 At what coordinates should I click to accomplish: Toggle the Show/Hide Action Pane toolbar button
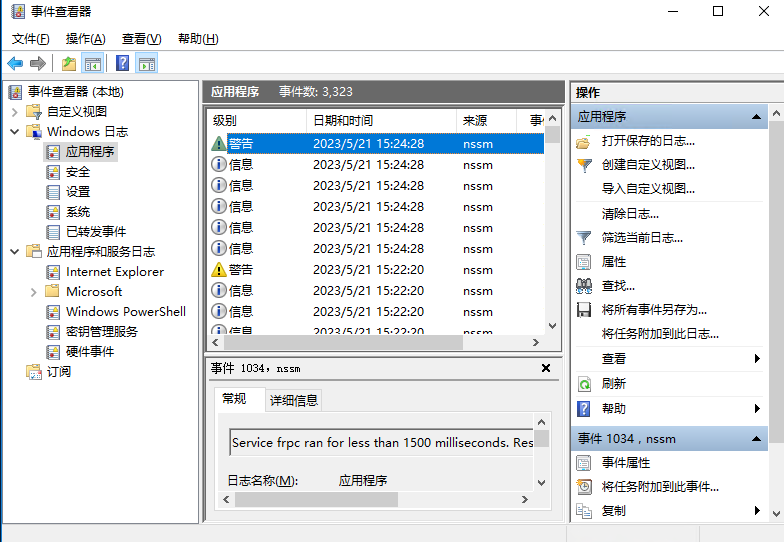pos(147,64)
